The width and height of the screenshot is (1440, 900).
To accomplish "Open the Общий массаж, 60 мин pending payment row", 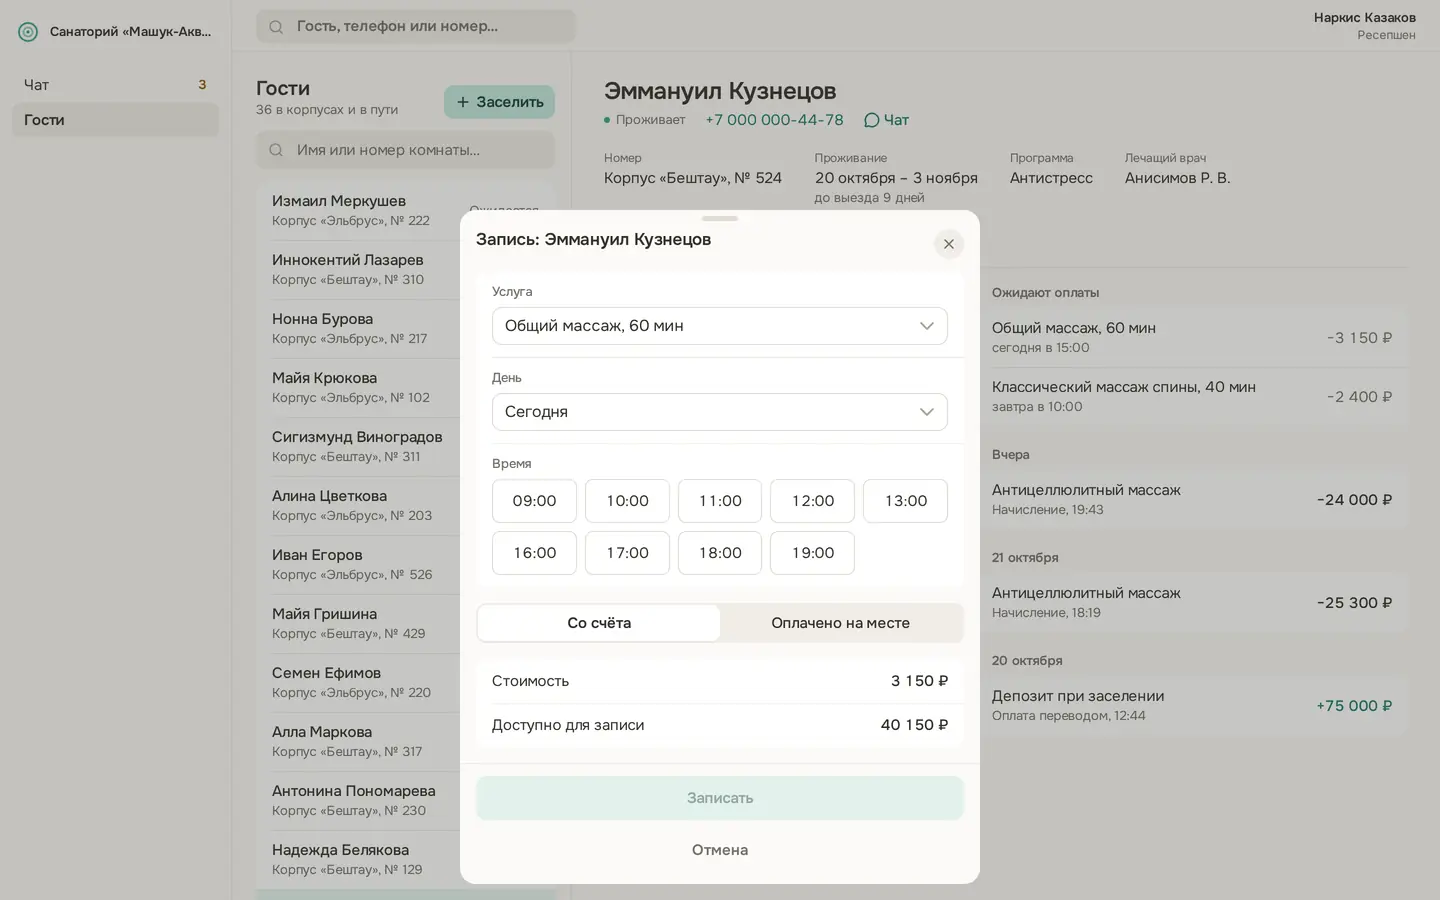I will 1194,338.
